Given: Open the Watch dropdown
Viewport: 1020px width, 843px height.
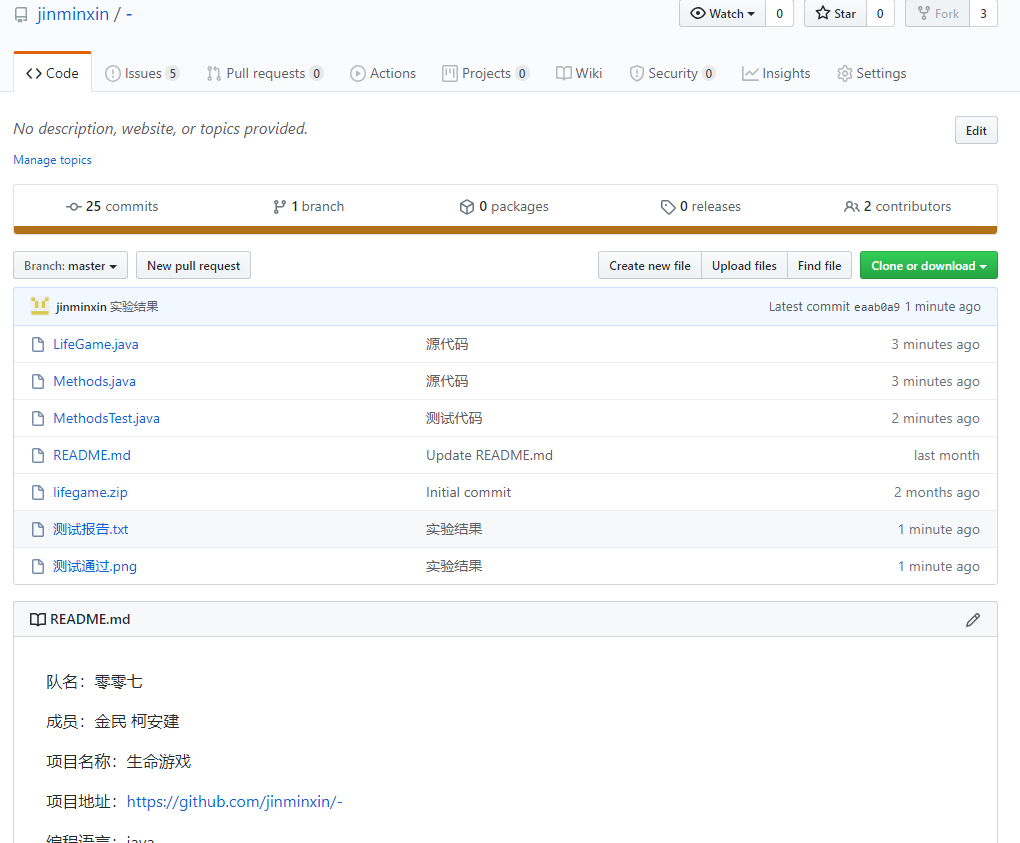Looking at the screenshot, I should [723, 14].
